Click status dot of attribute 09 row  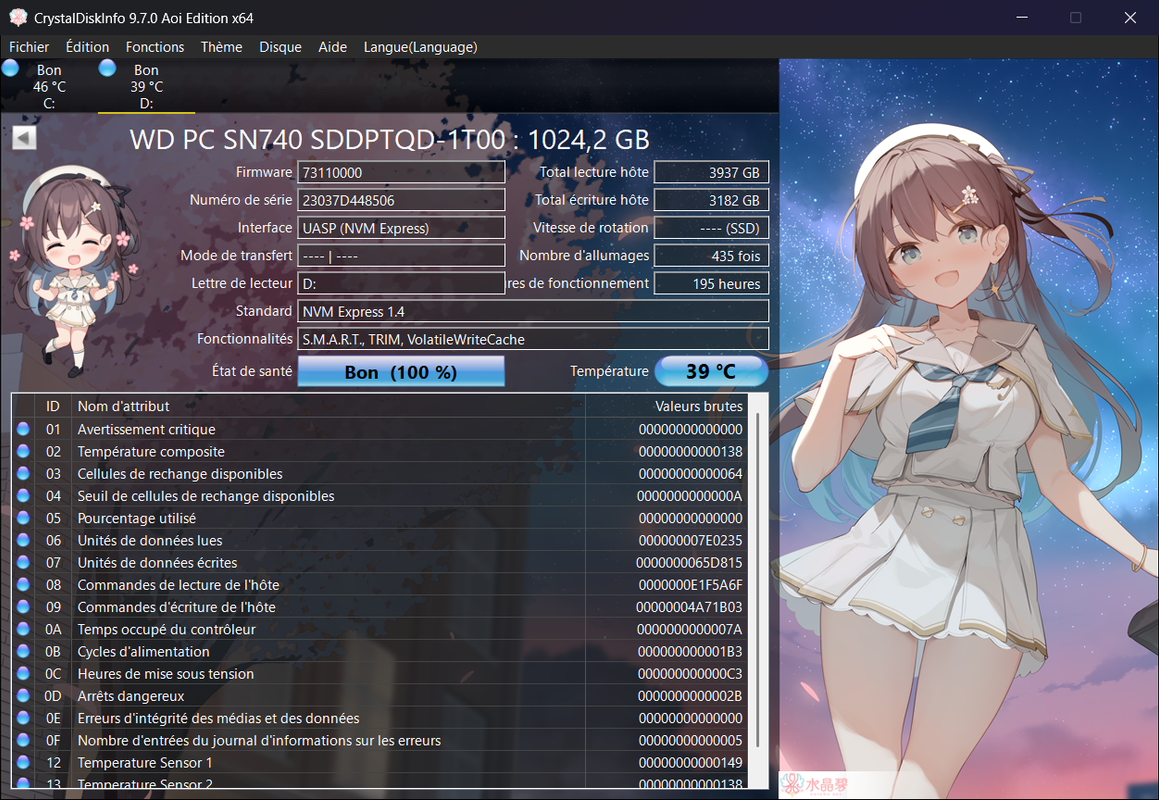coord(23,606)
